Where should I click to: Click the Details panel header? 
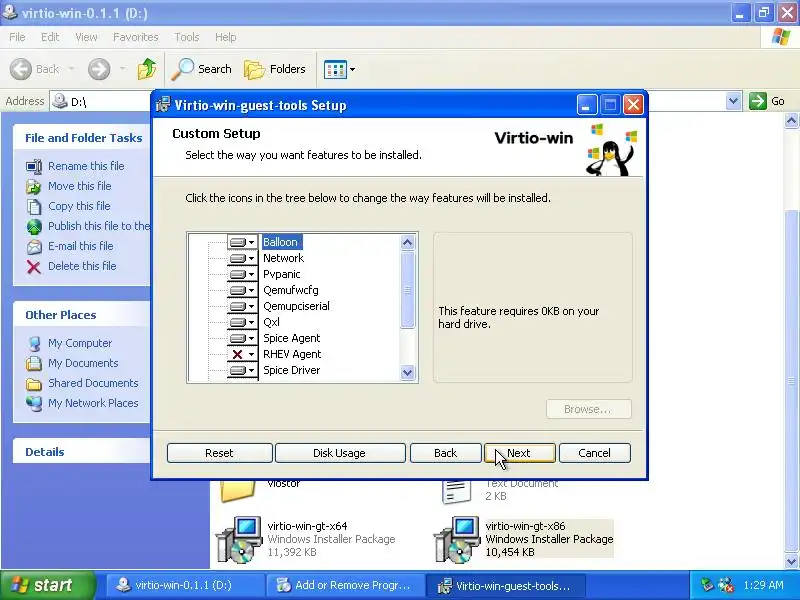(x=82, y=452)
